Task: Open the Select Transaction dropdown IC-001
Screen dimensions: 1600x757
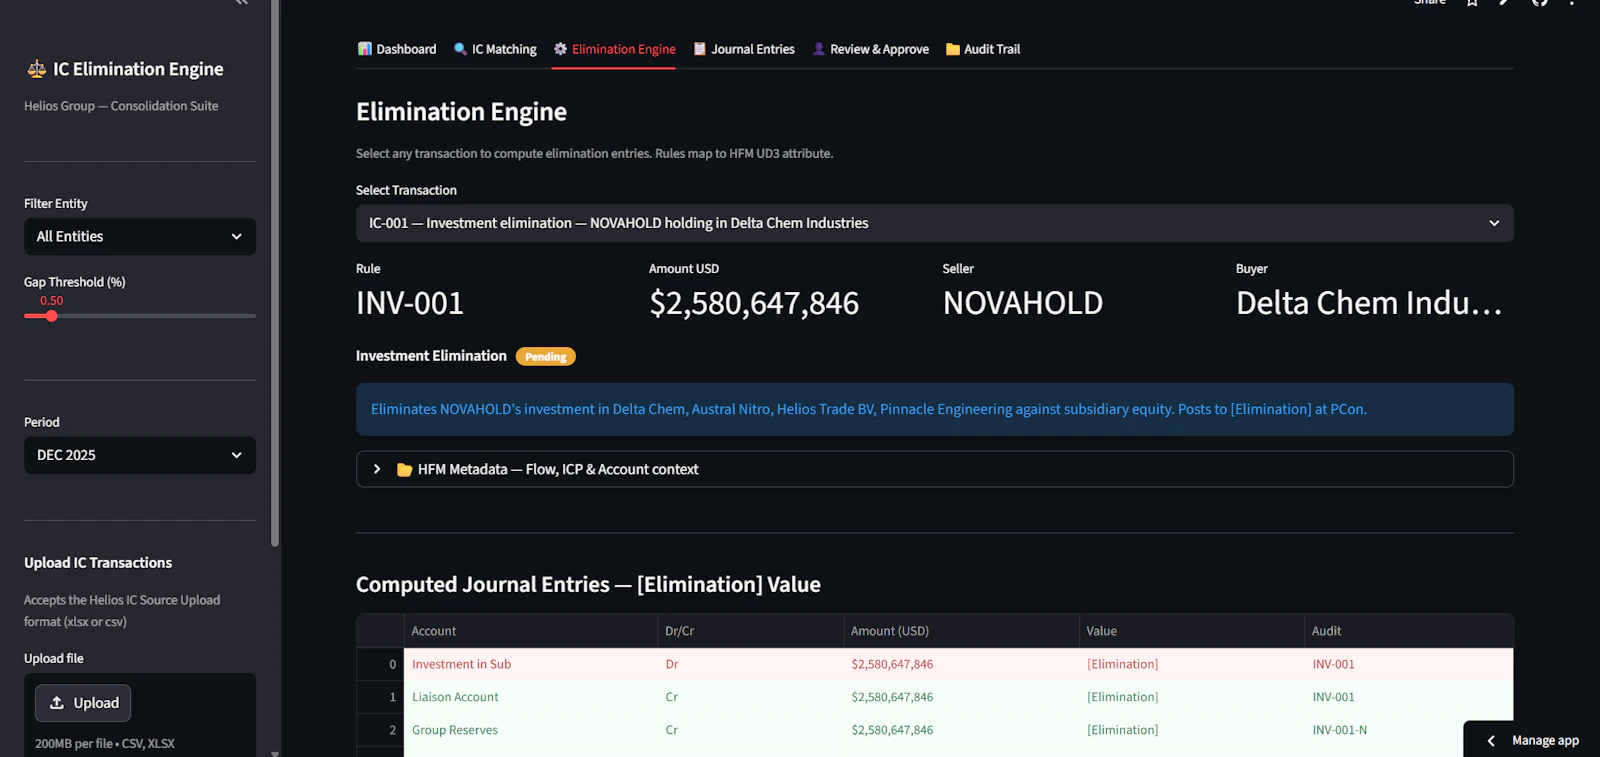Action: pyautogui.click(x=935, y=223)
